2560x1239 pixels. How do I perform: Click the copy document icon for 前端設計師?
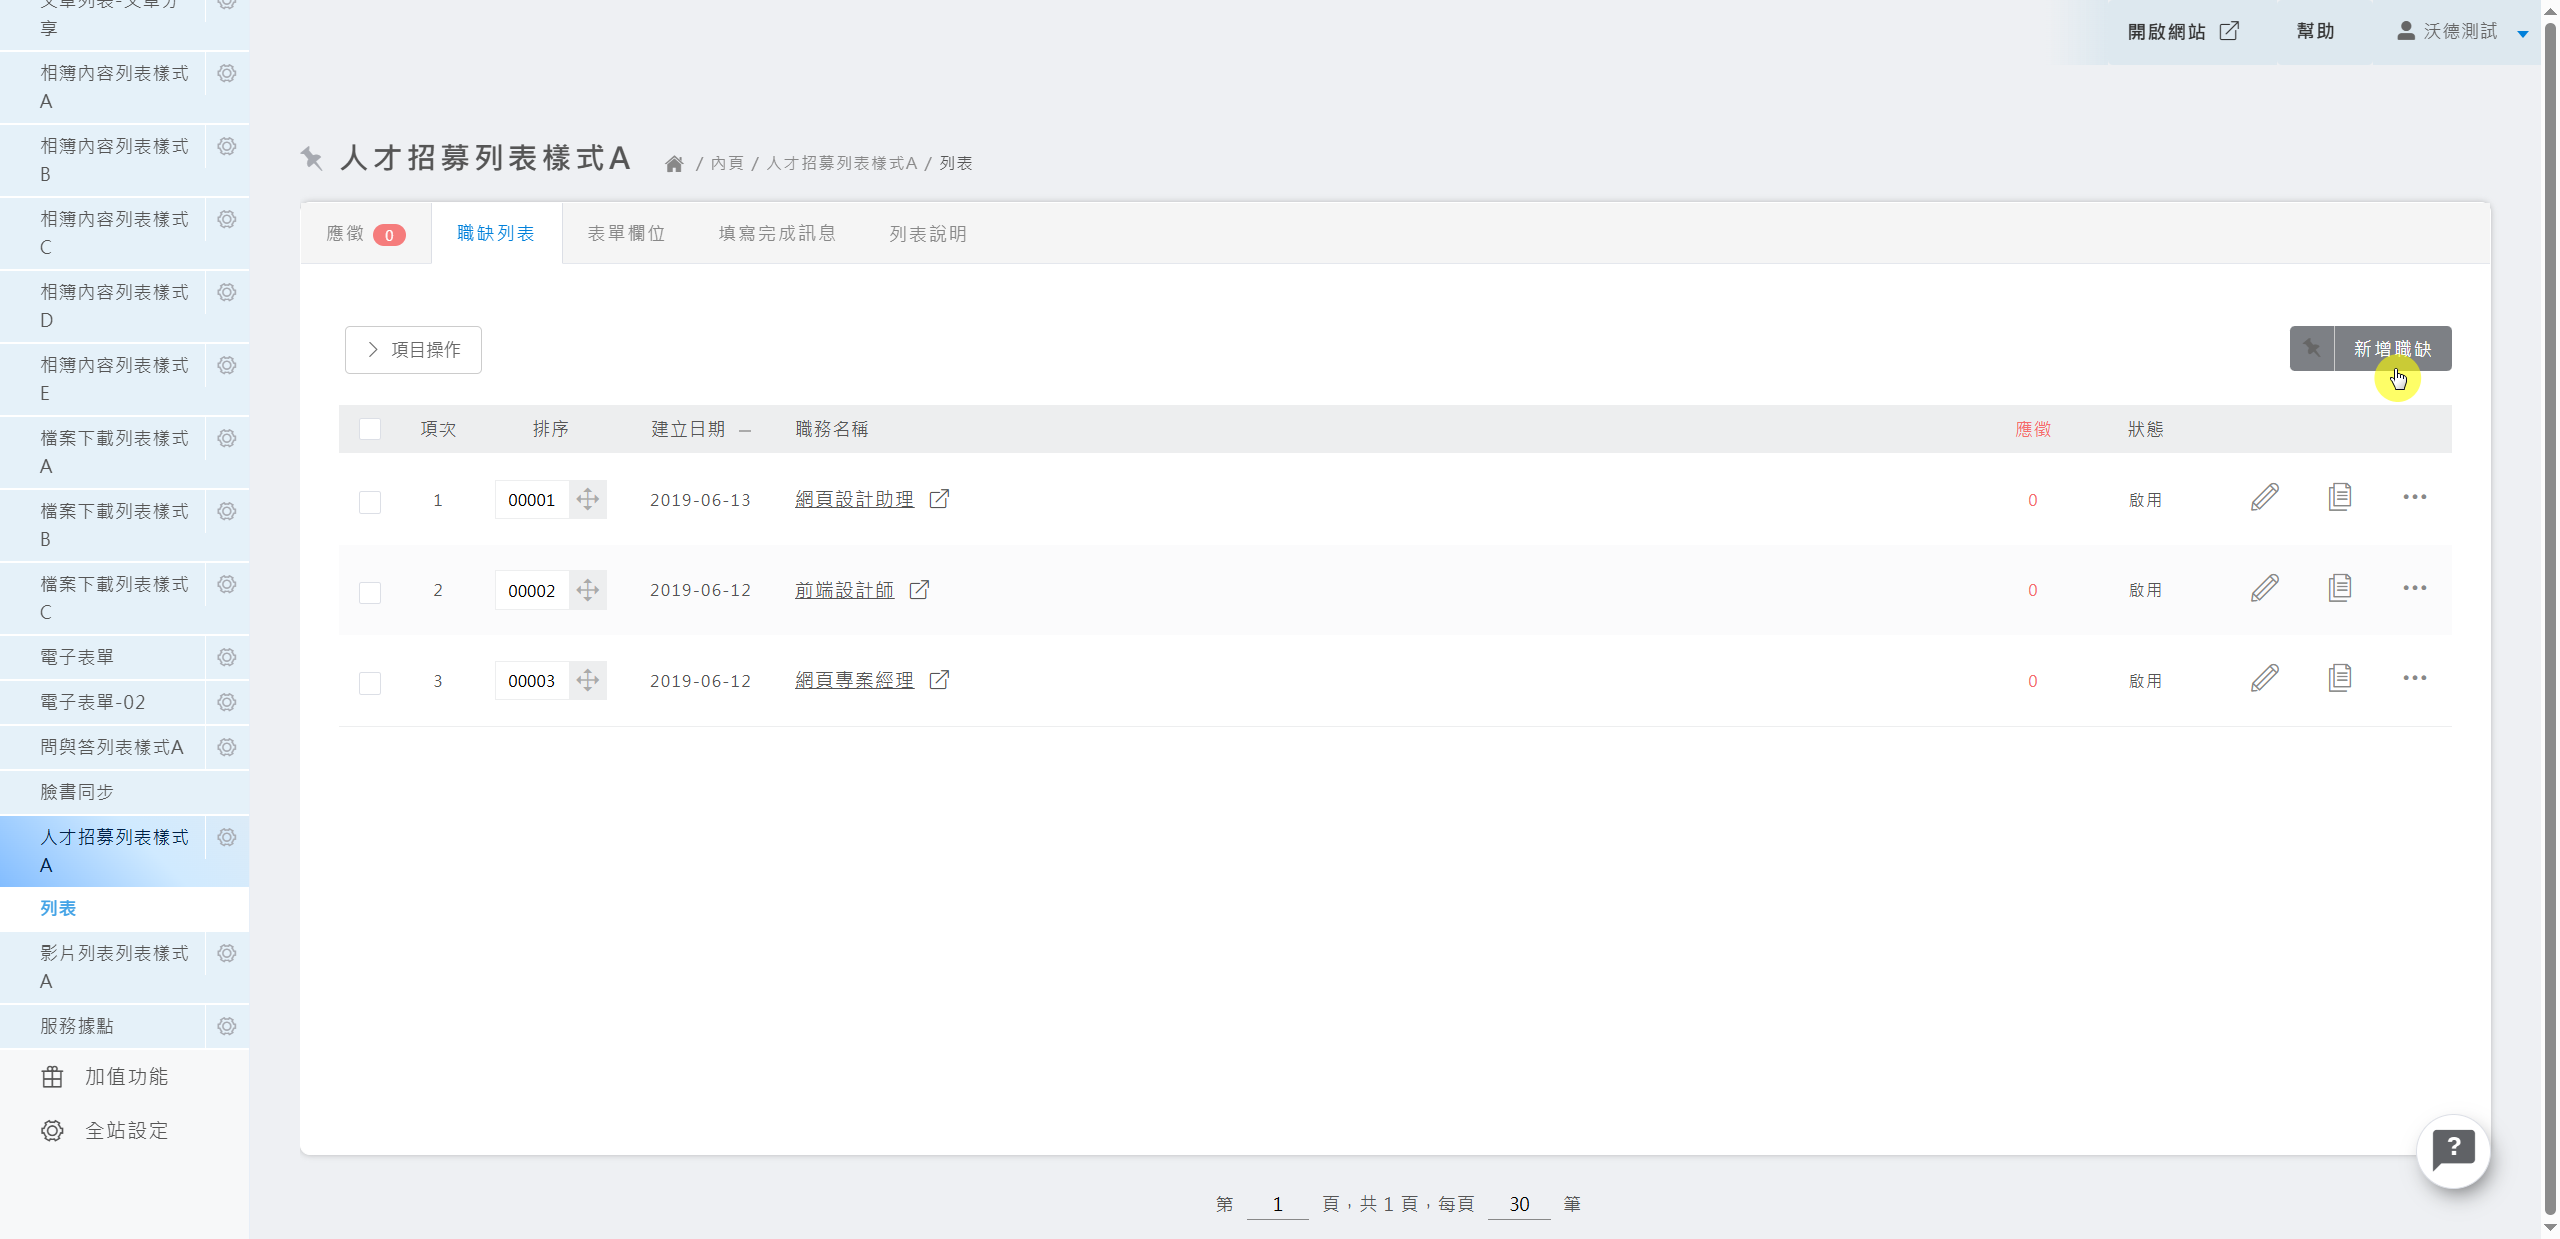point(2339,588)
